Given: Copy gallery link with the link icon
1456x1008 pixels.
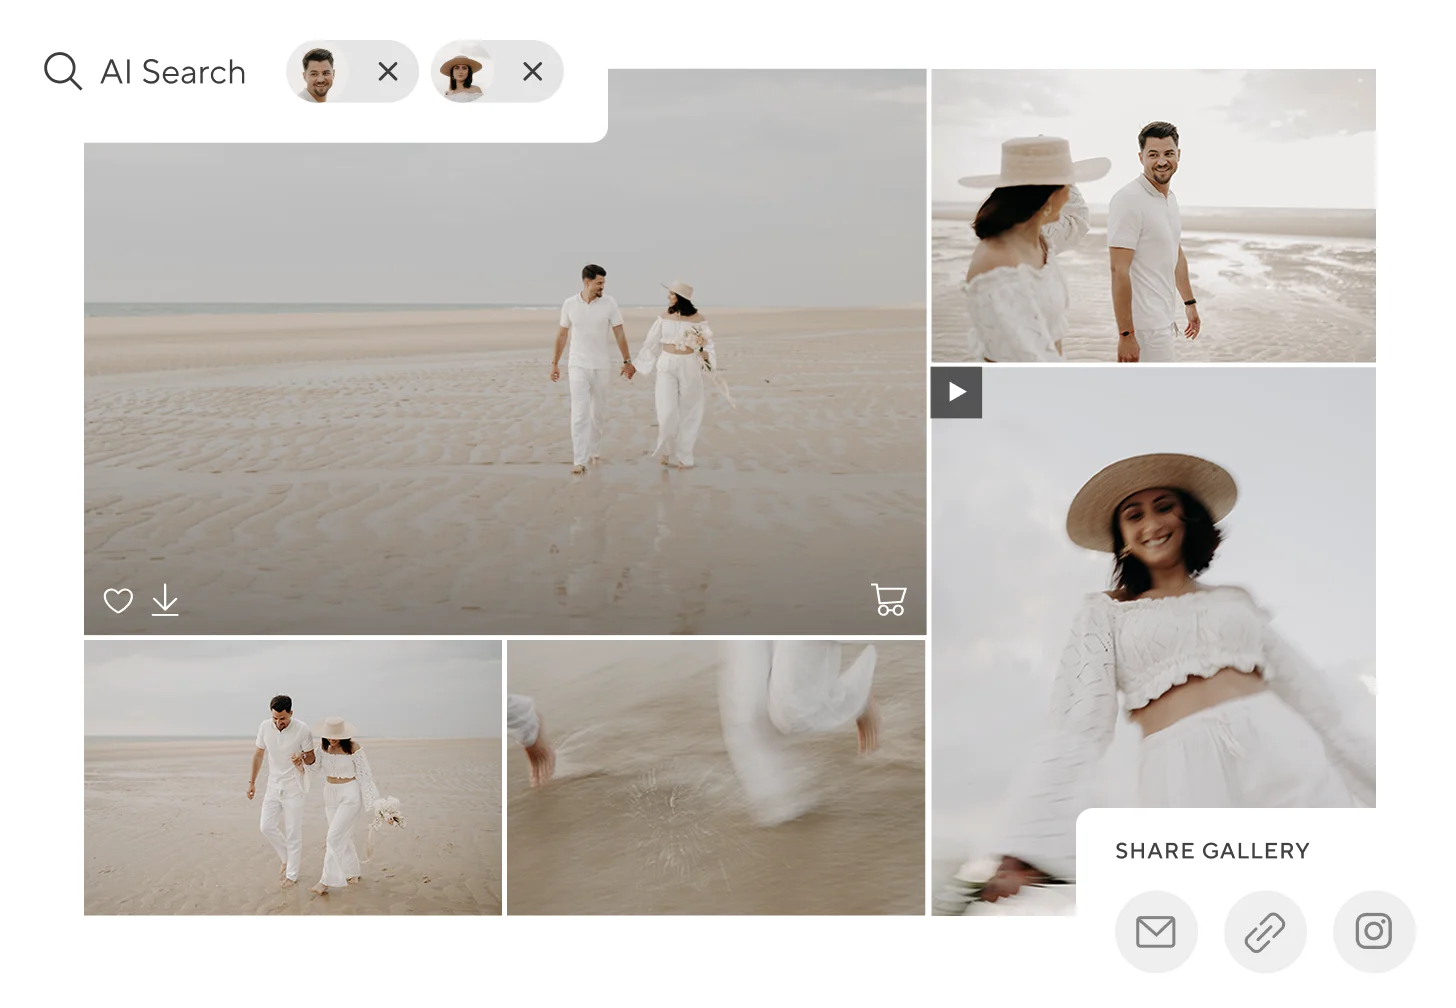Looking at the screenshot, I should [1265, 932].
